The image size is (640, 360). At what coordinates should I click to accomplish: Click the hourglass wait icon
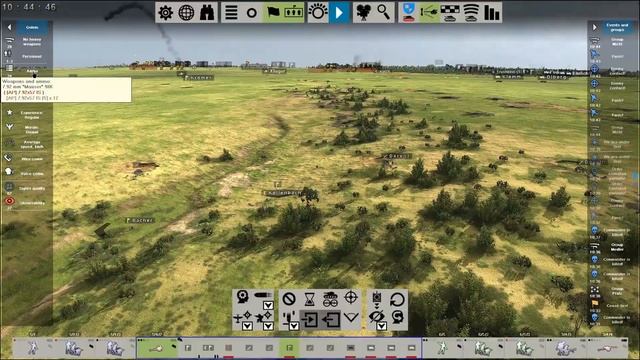coord(310,299)
